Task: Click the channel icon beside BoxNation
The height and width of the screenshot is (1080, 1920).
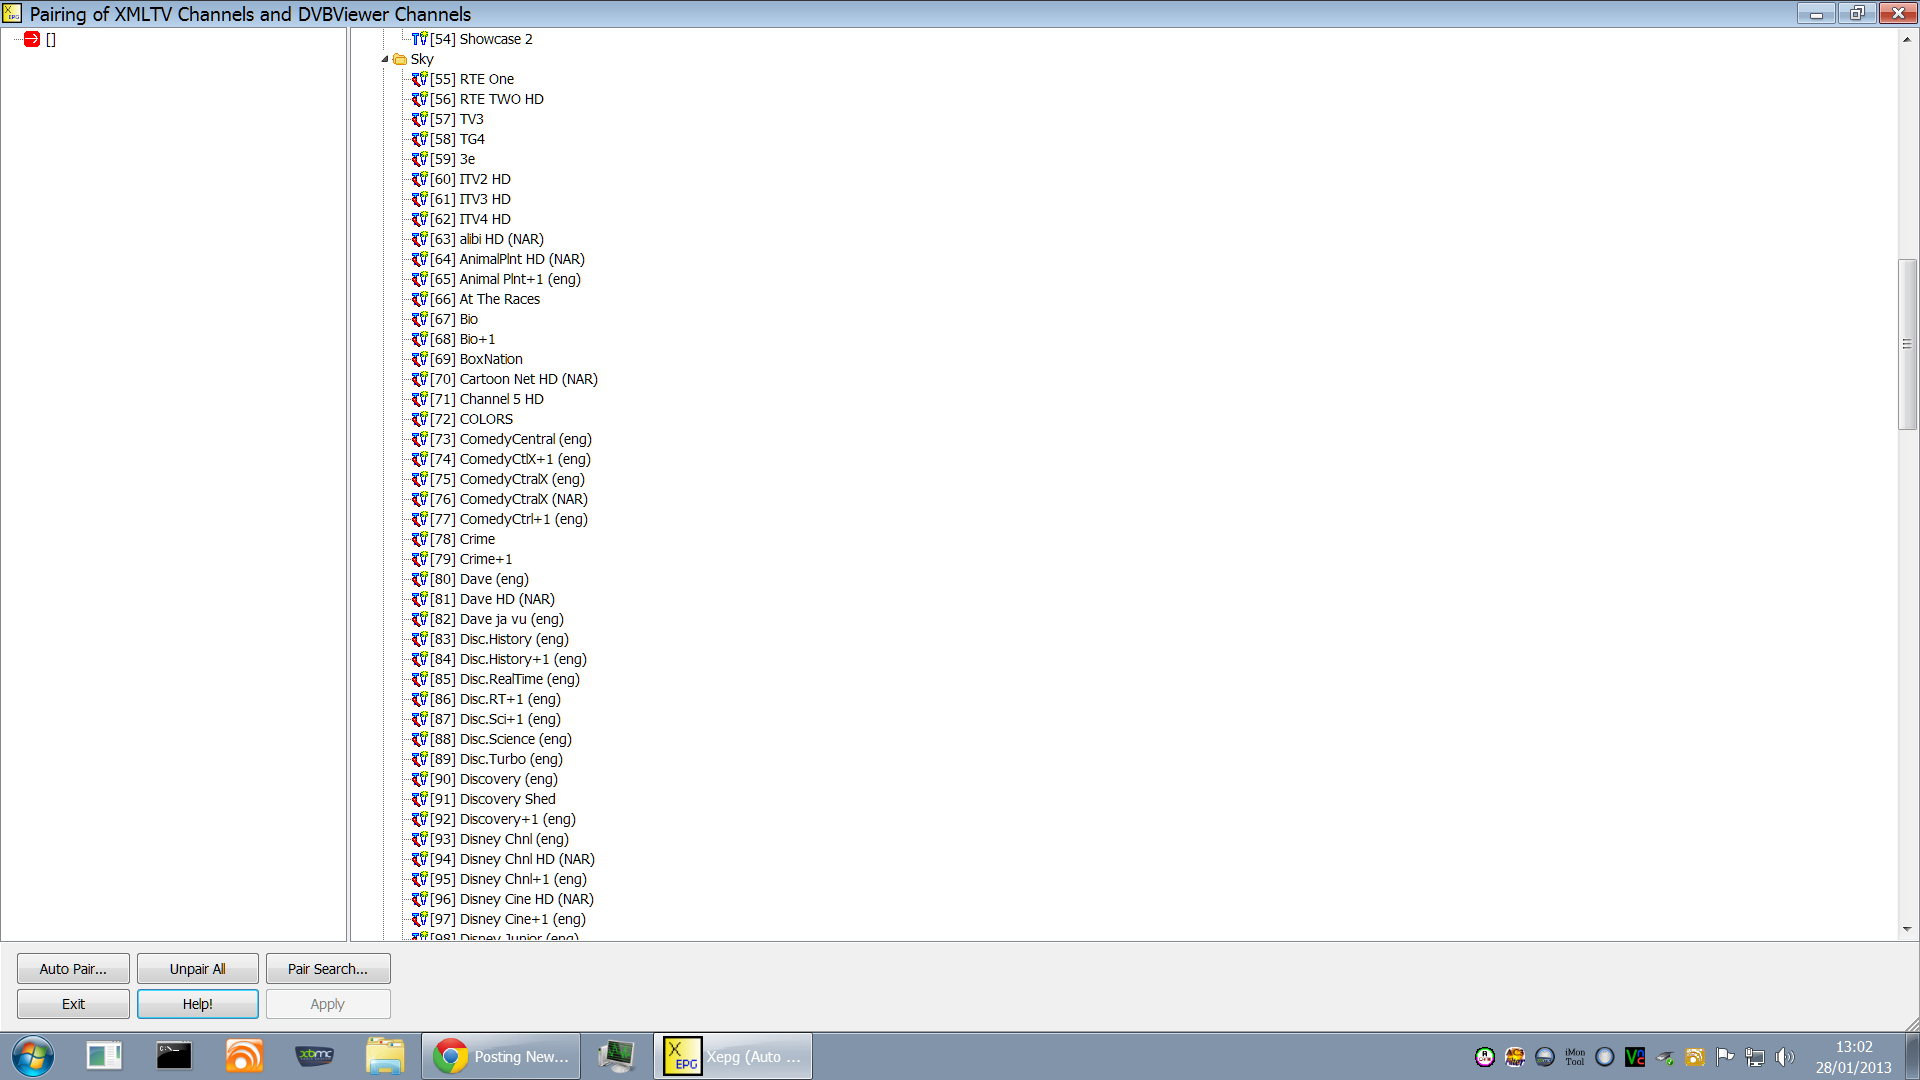Action: [x=419, y=359]
